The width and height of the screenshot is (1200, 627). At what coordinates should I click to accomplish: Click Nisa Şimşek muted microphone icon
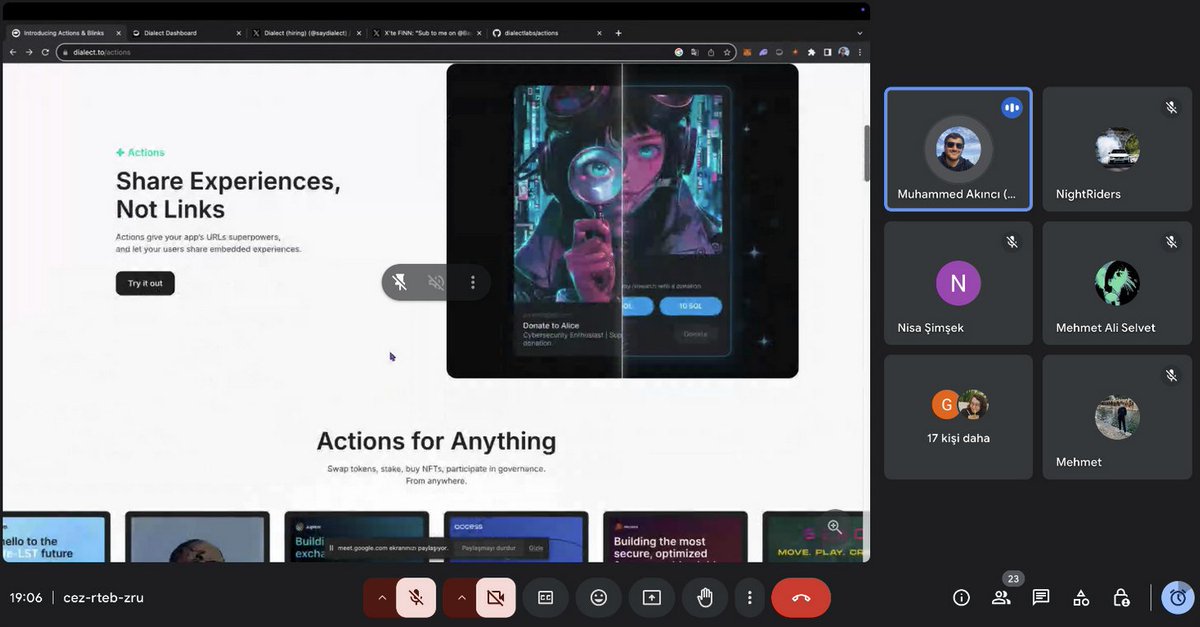click(1012, 241)
